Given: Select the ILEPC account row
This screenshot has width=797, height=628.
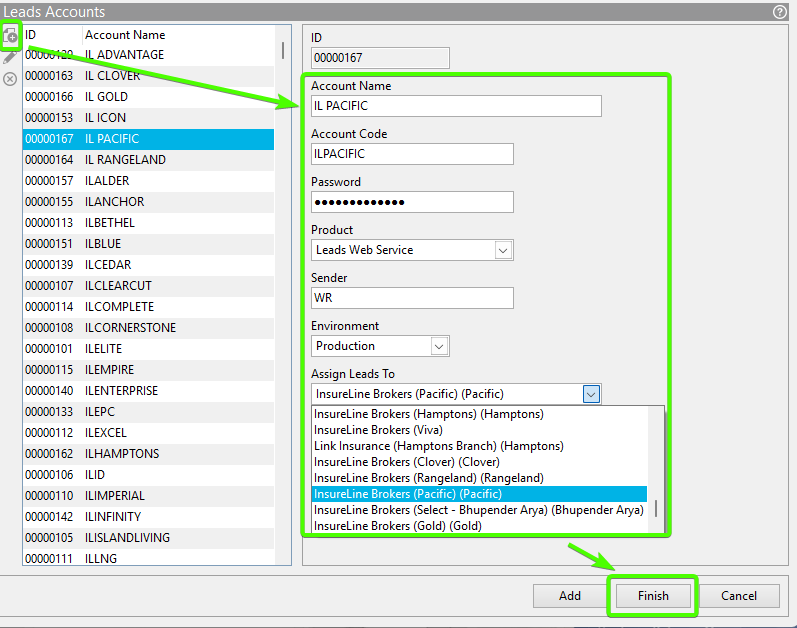Looking at the screenshot, I should pyautogui.click(x=148, y=412).
